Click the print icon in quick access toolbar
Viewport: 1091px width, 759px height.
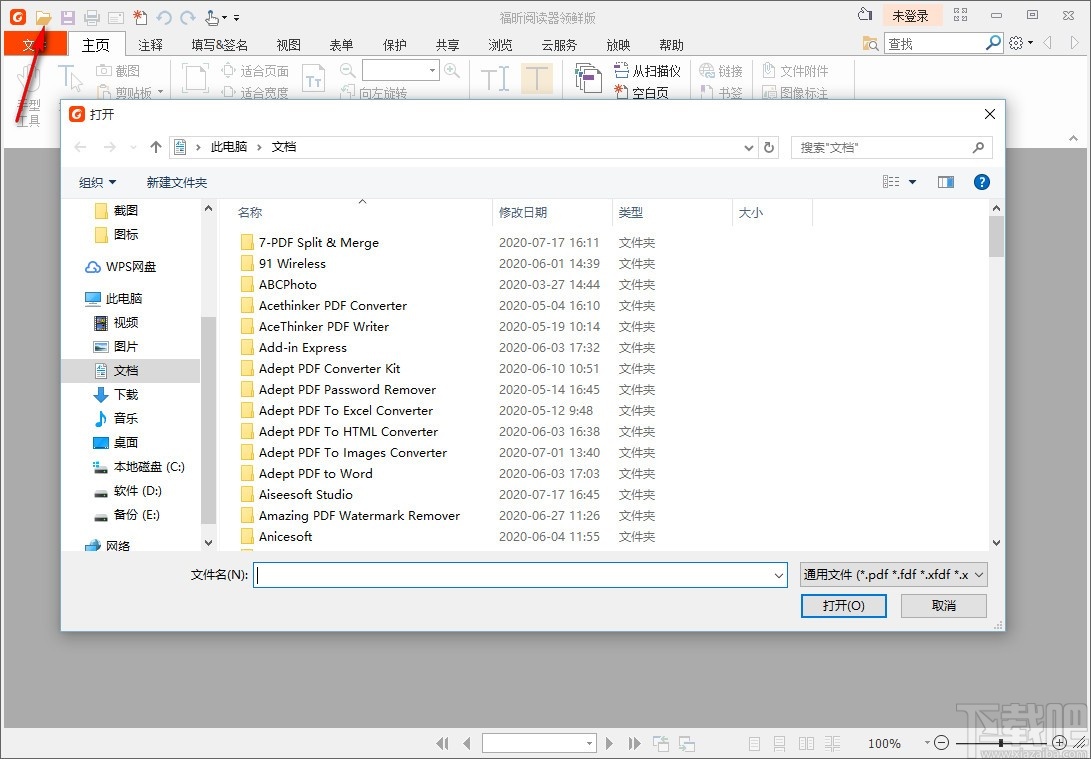pos(92,17)
